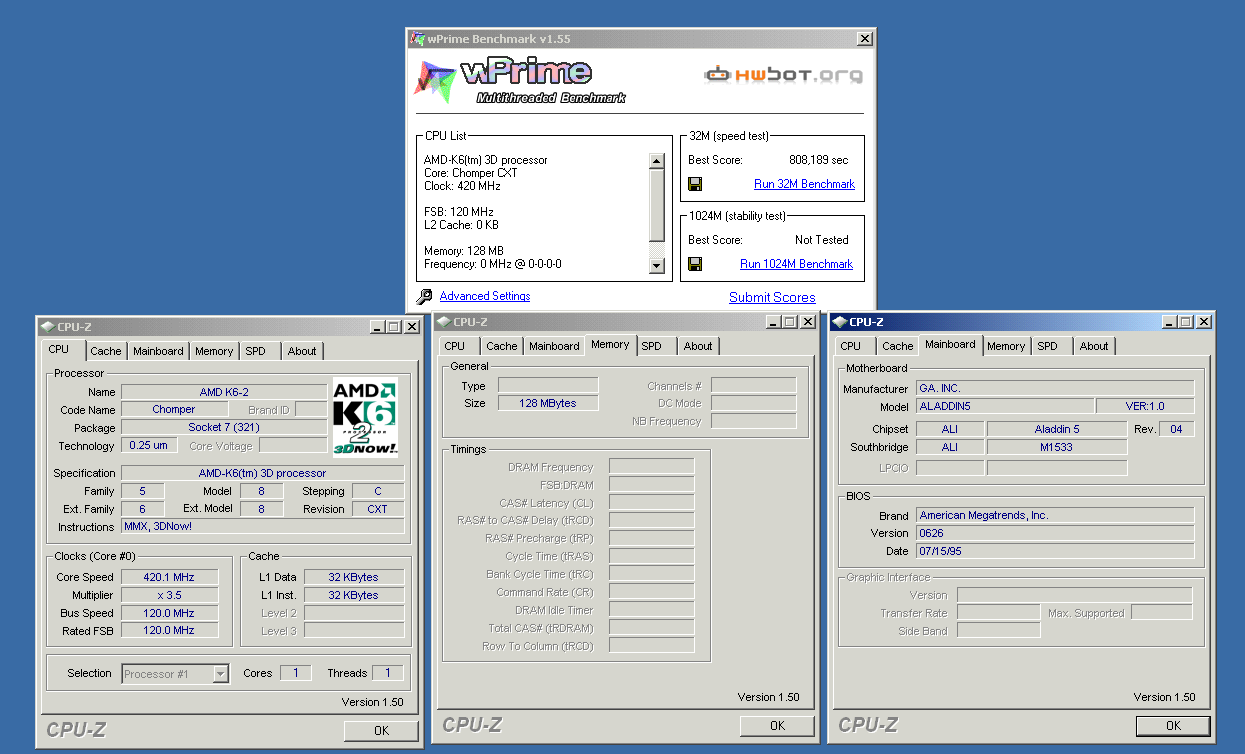Click the 32M best score 808,189 sec
Image resolution: width=1245 pixels, height=754 pixels.
click(x=818, y=160)
